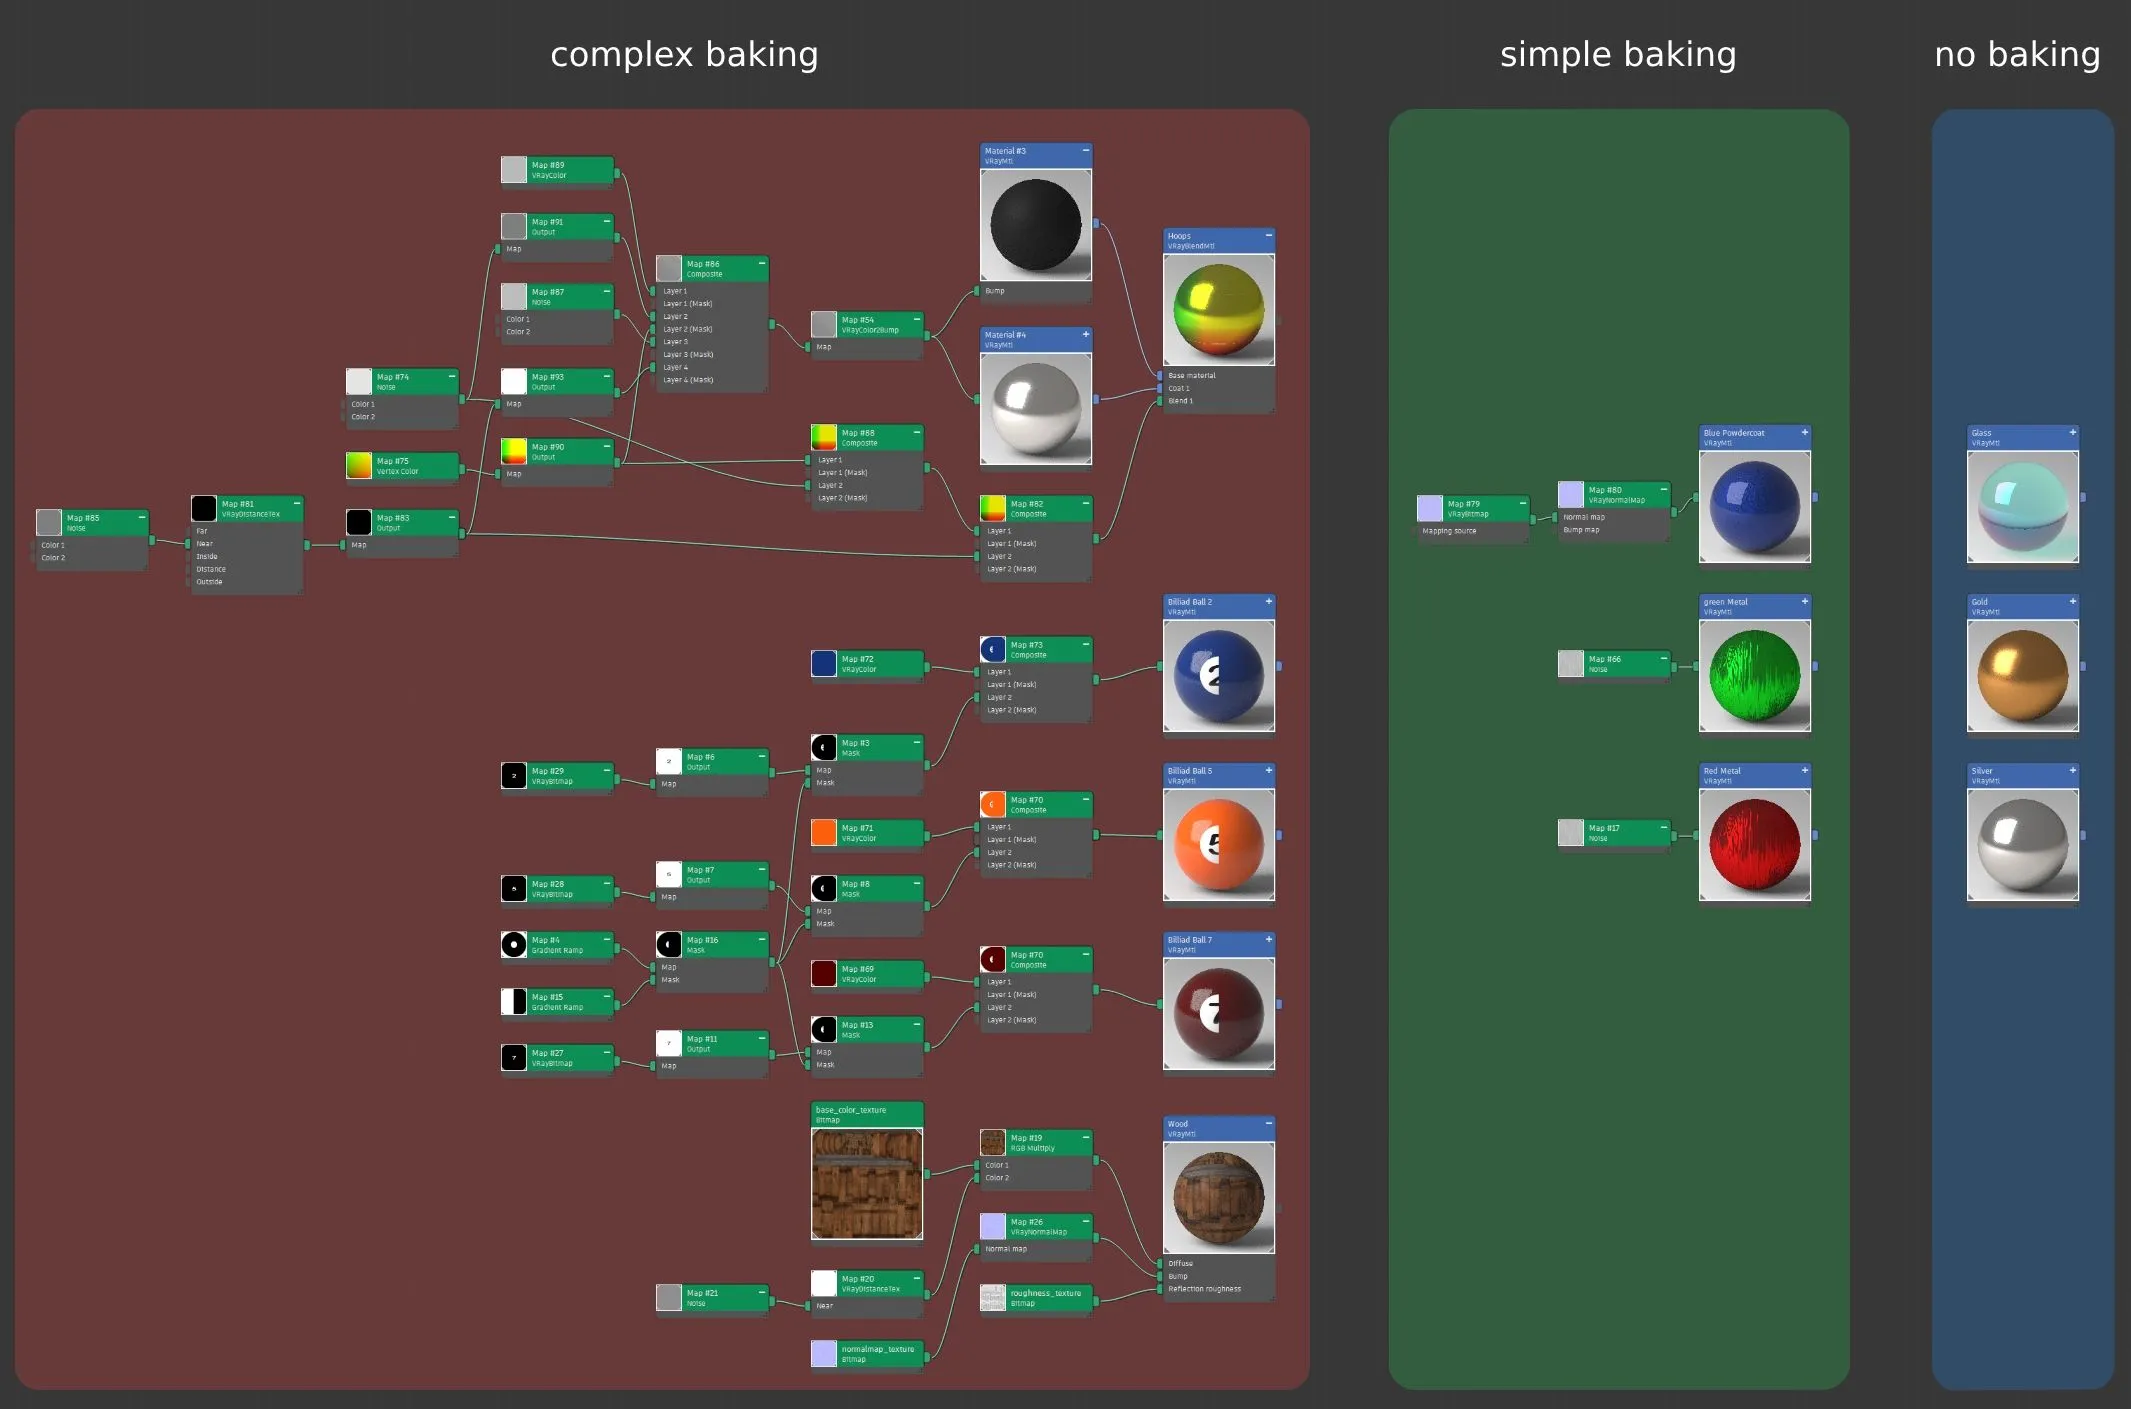Image resolution: width=2131 pixels, height=1409 pixels.
Task: Click the Map #15 Gradient Ramp preview icon
Action: point(513,1001)
